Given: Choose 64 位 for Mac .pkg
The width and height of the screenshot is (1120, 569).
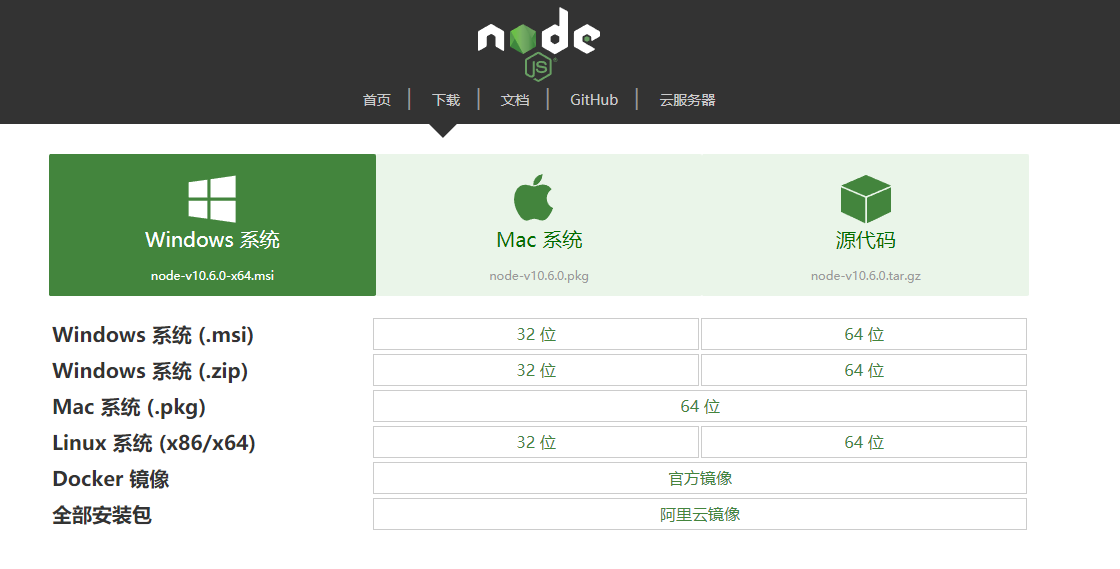Looking at the screenshot, I should click(700, 406).
